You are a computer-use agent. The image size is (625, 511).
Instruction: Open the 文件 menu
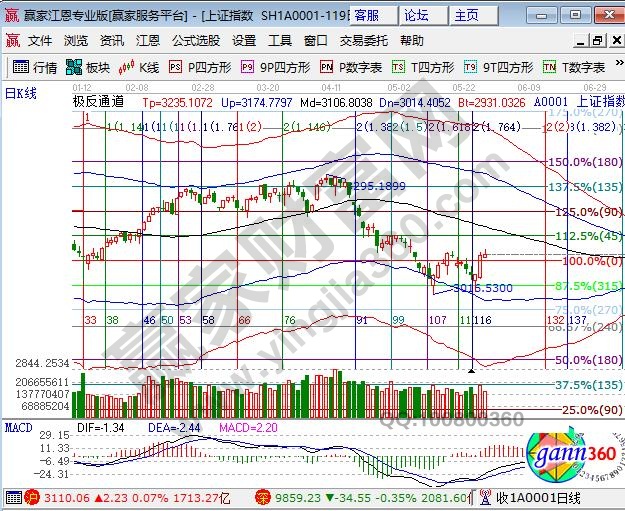point(39,41)
